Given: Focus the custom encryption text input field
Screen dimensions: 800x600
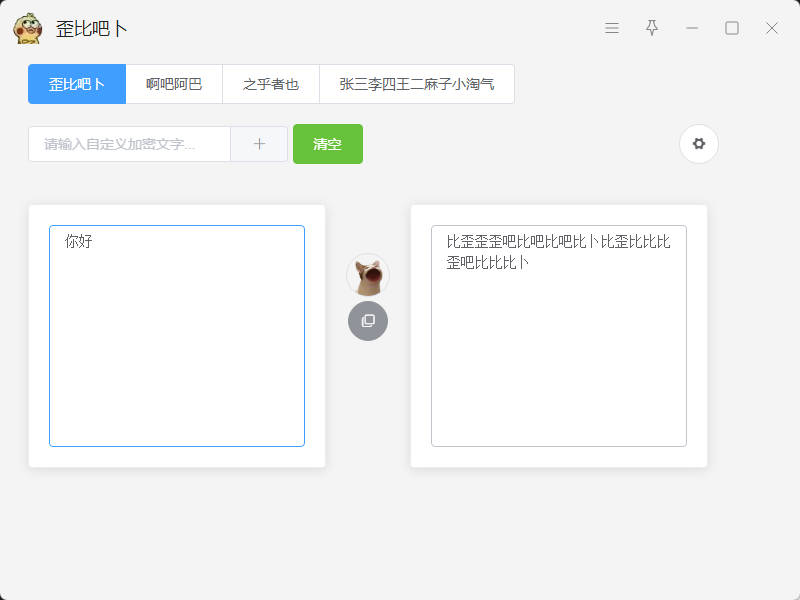Looking at the screenshot, I should [129, 144].
